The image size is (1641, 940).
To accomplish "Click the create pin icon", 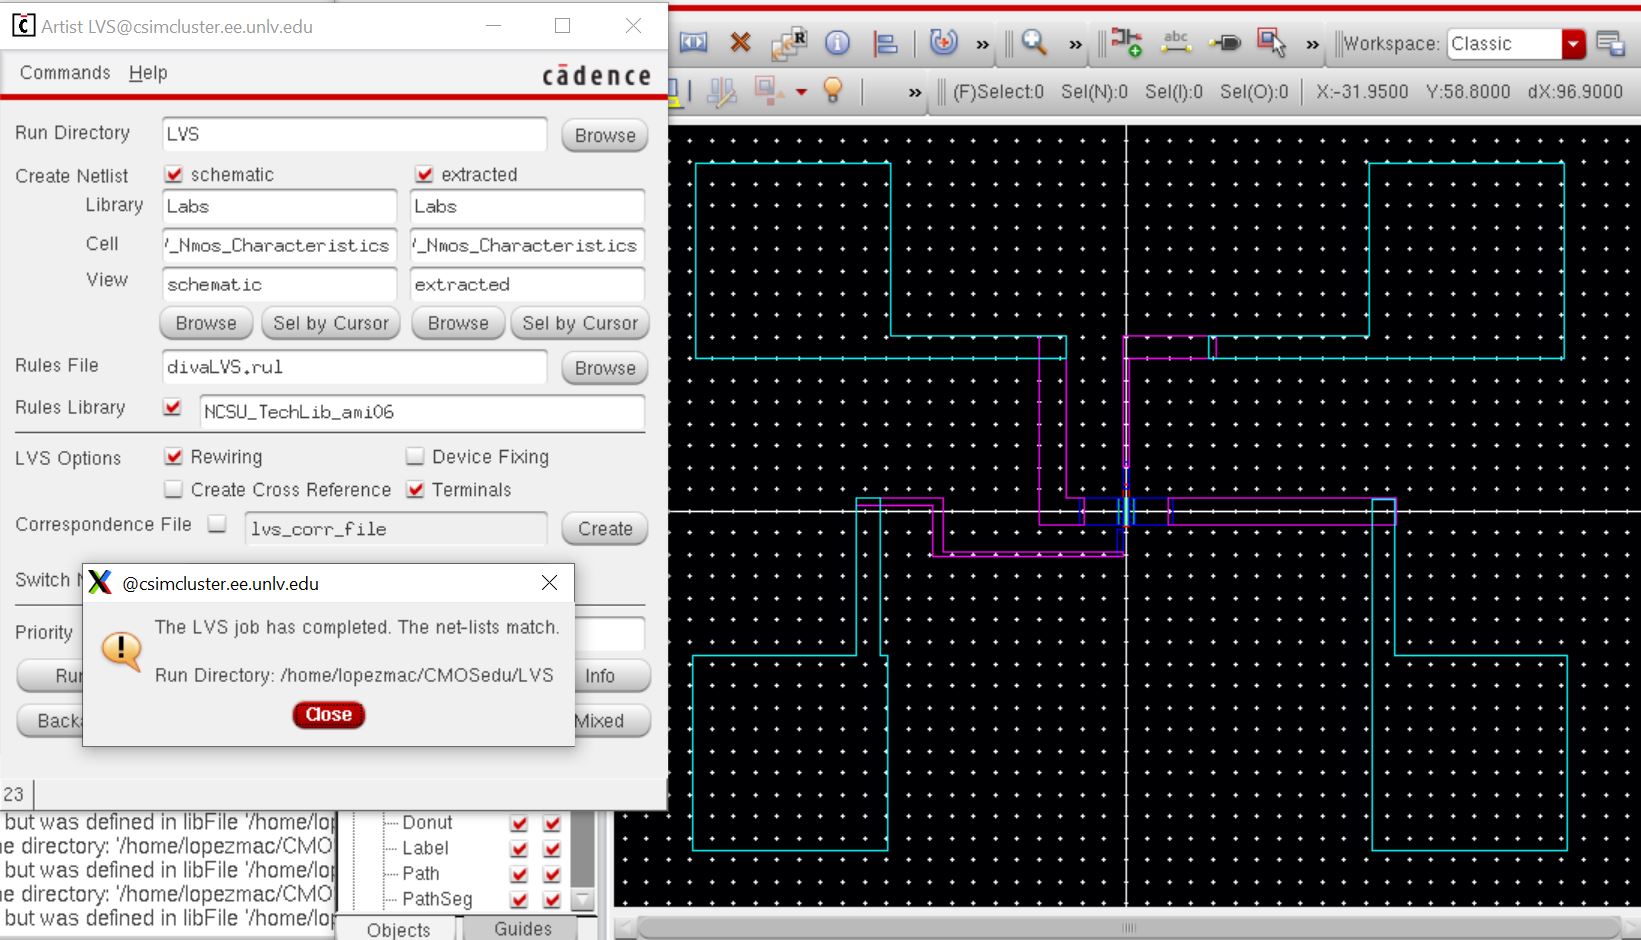I will click(x=1224, y=43).
